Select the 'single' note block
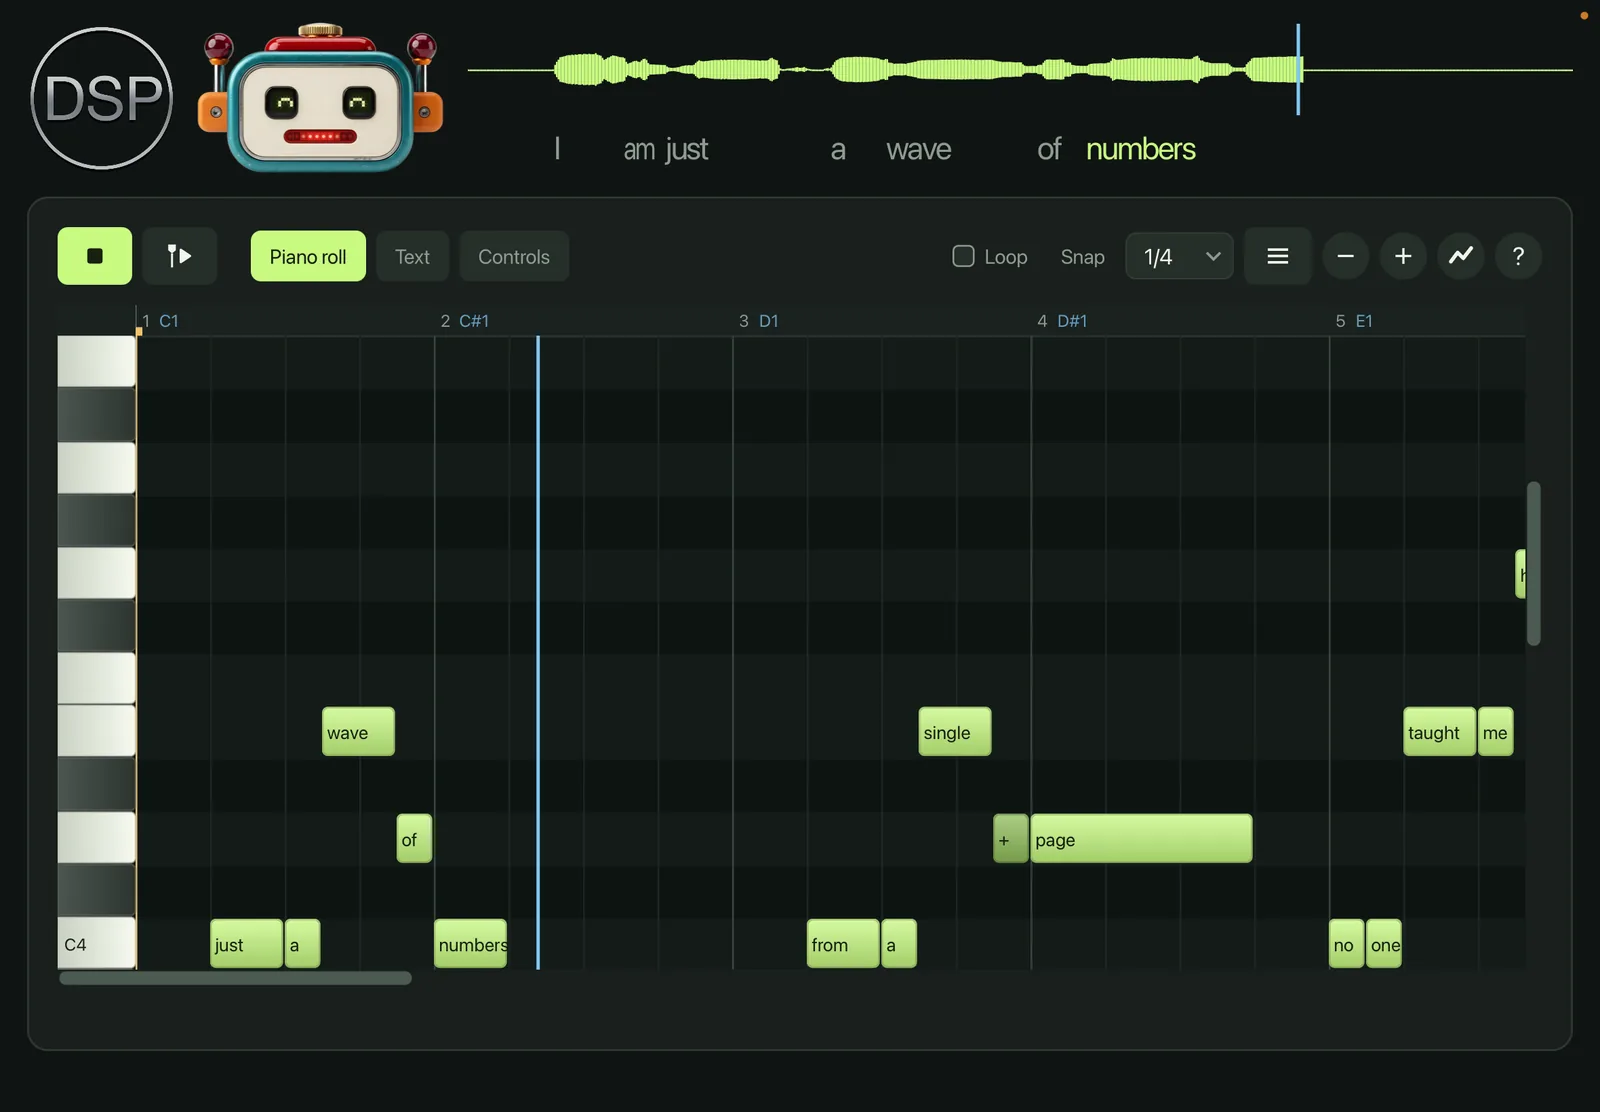Viewport: 1600px width, 1112px height. [x=955, y=732]
